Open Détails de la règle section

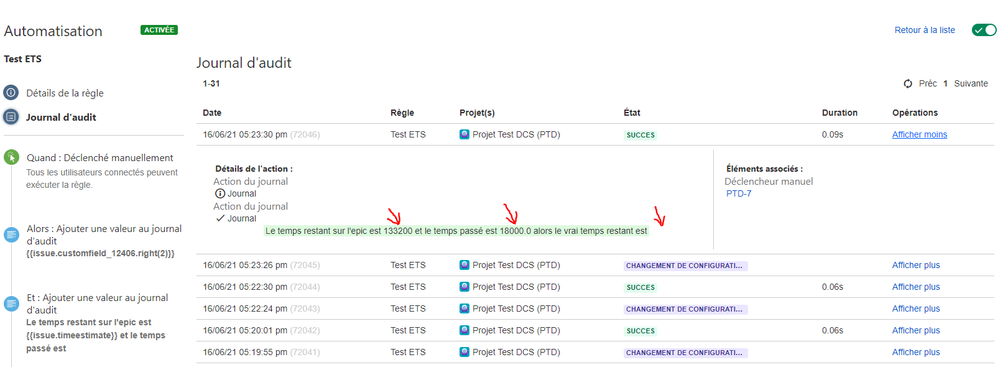pos(65,93)
